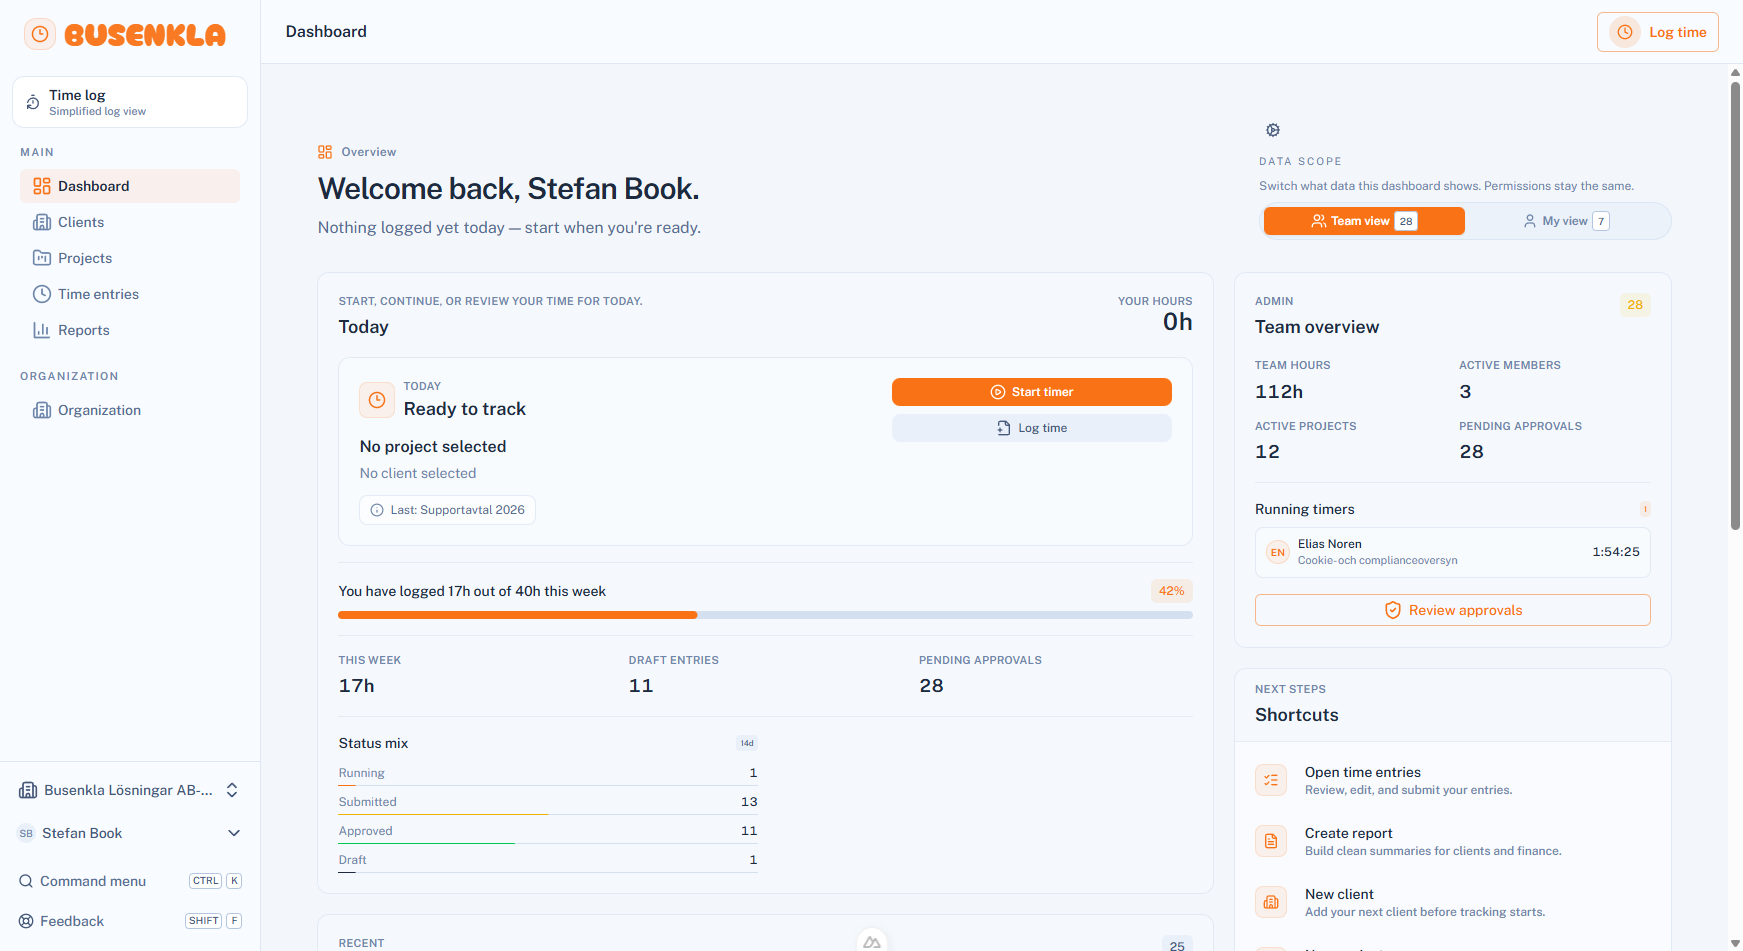Screen dimensions: 1743x951
Task: Click the Feedback lifebuoy icon
Action: tap(26, 921)
